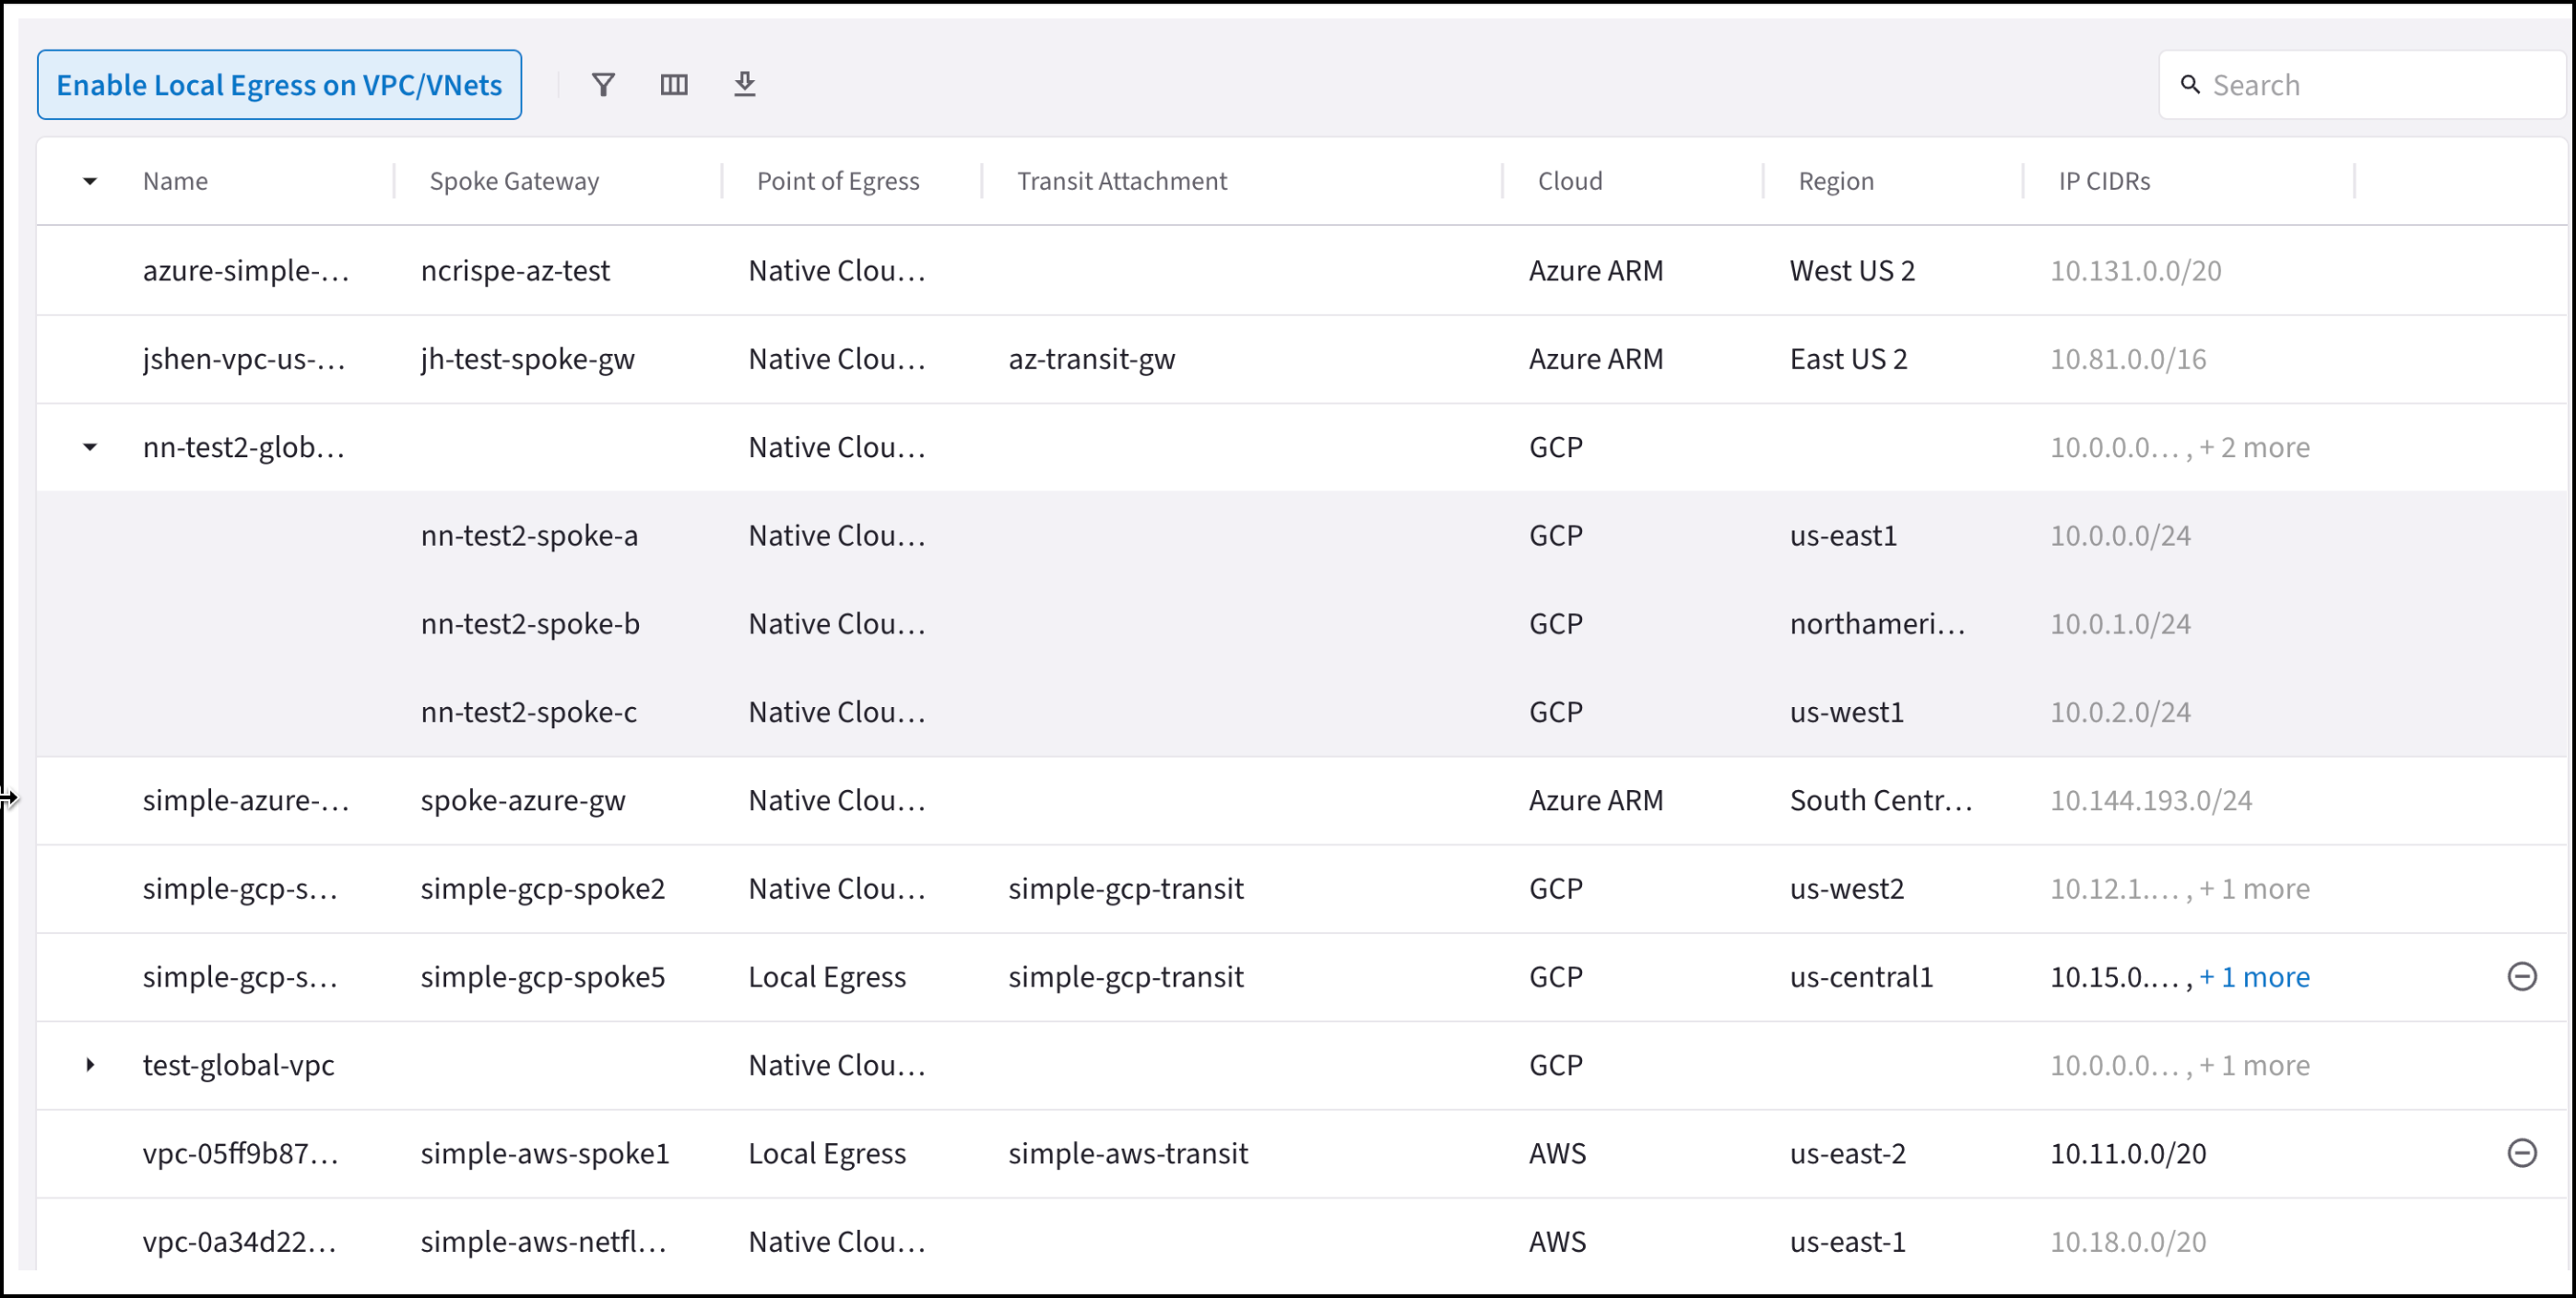Click 10.131.0.0/20 CIDR cell
Viewport: 2576px width, 1298px height.
click(x=2135, y=271)
